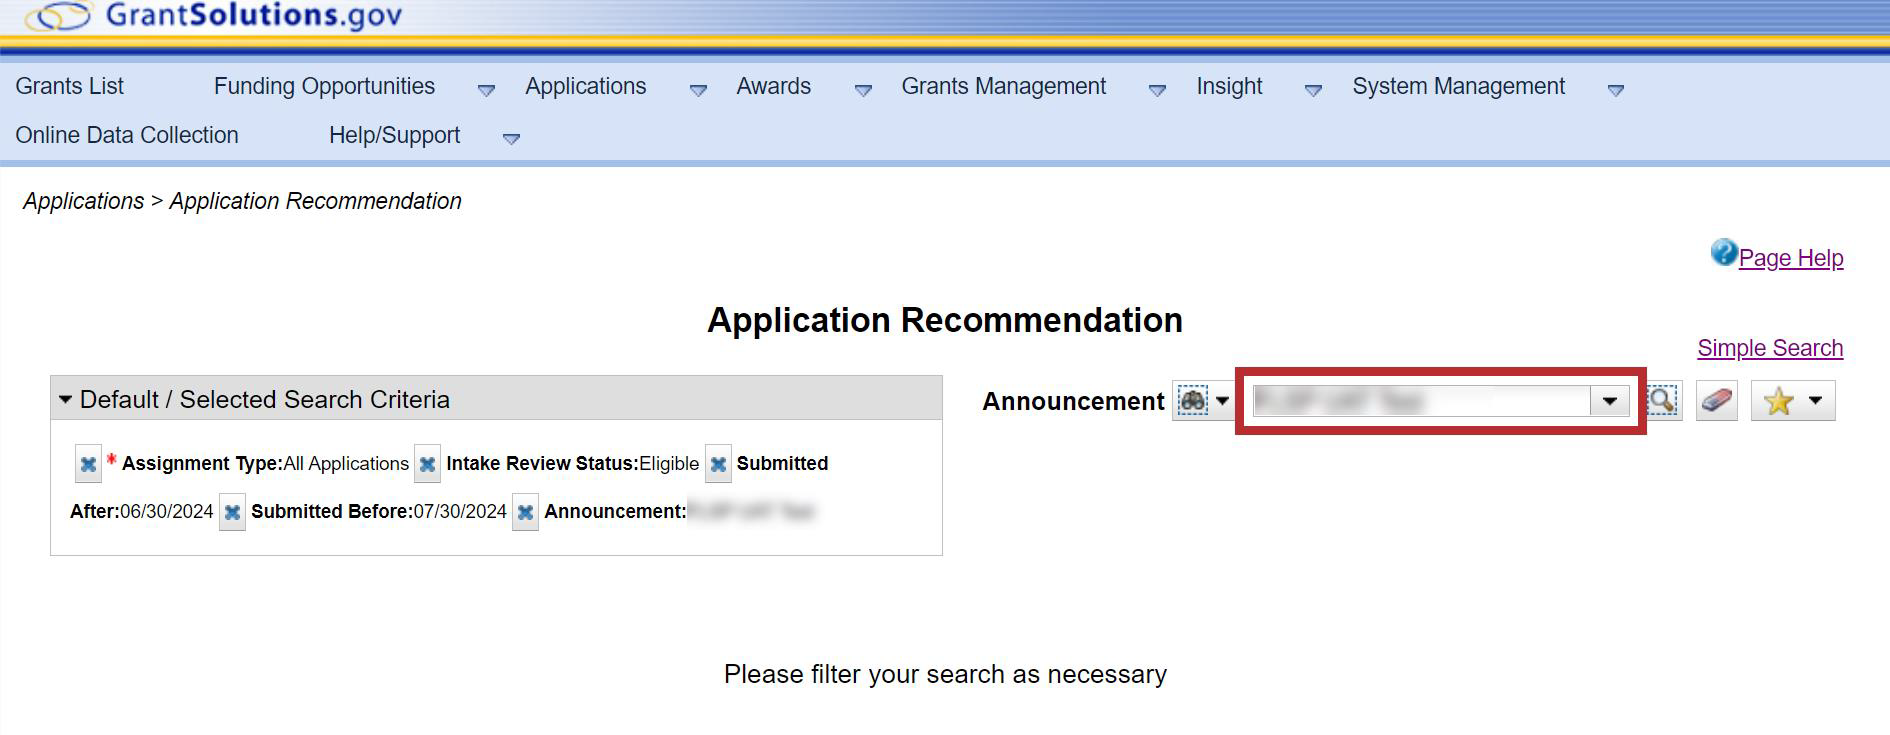
Task: Open the Announcement combo box dropdown arrow
Action: pyautogui.click(x=1609, y=401)
